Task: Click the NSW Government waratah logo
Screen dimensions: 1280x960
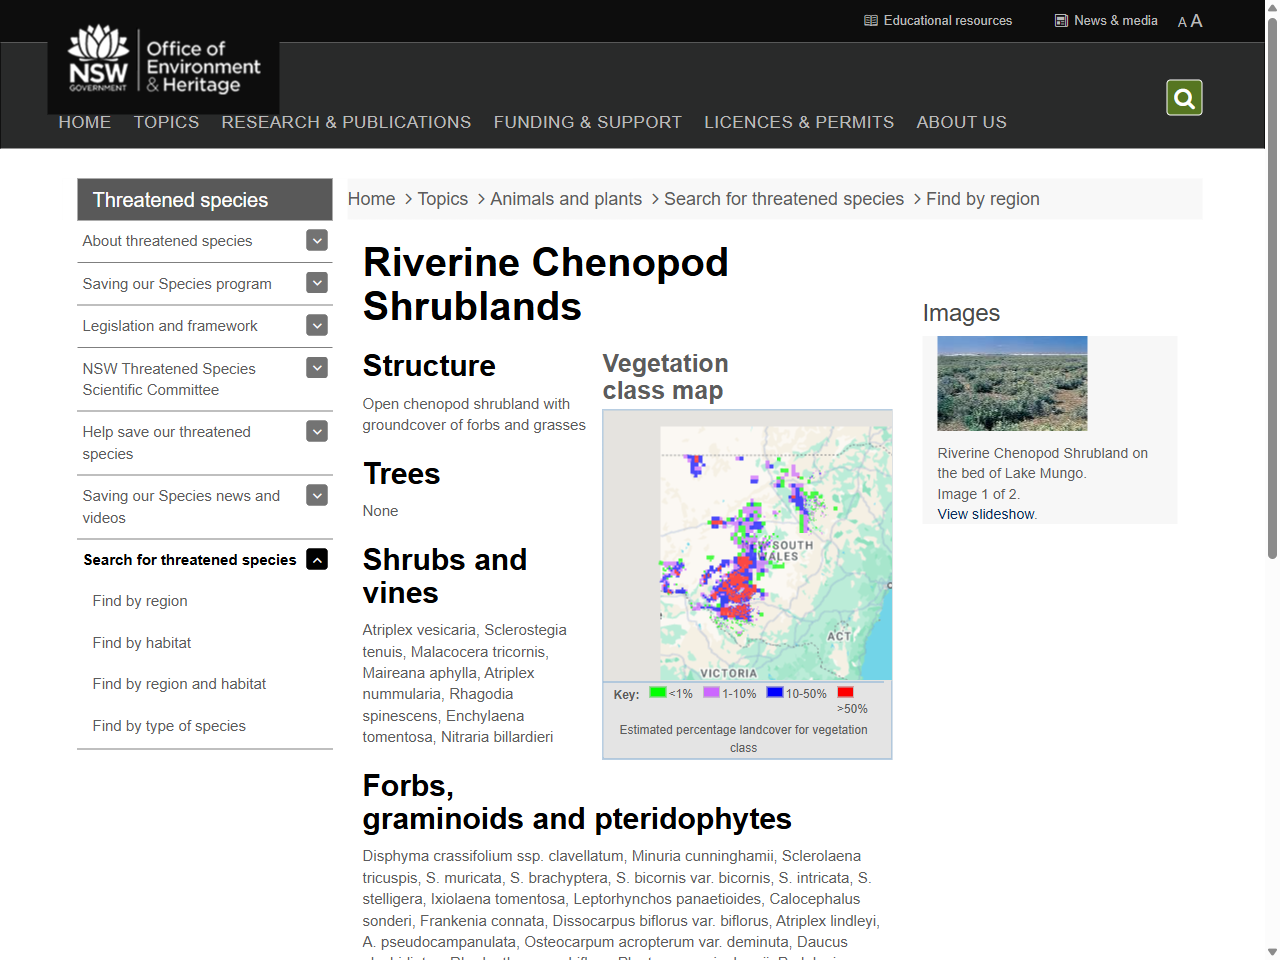Action: pos(98,59)
